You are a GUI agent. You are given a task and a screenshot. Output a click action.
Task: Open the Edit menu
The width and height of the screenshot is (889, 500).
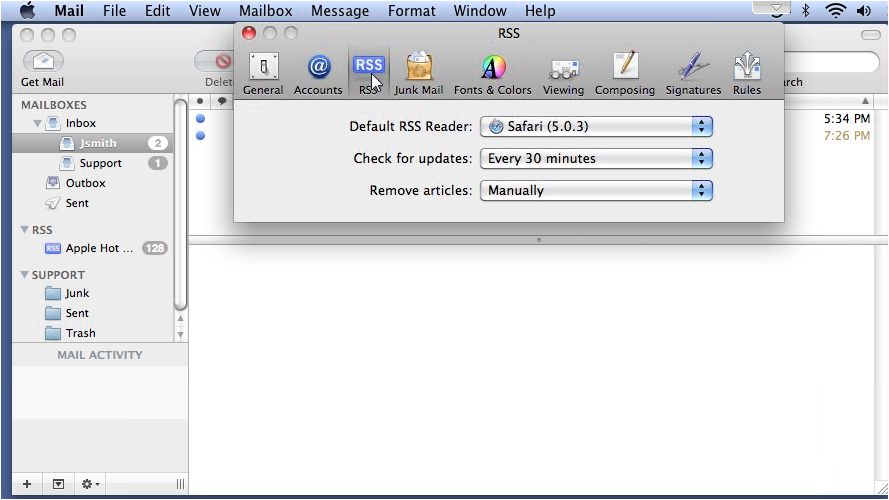pyautogui.click(x=157, y=10)
